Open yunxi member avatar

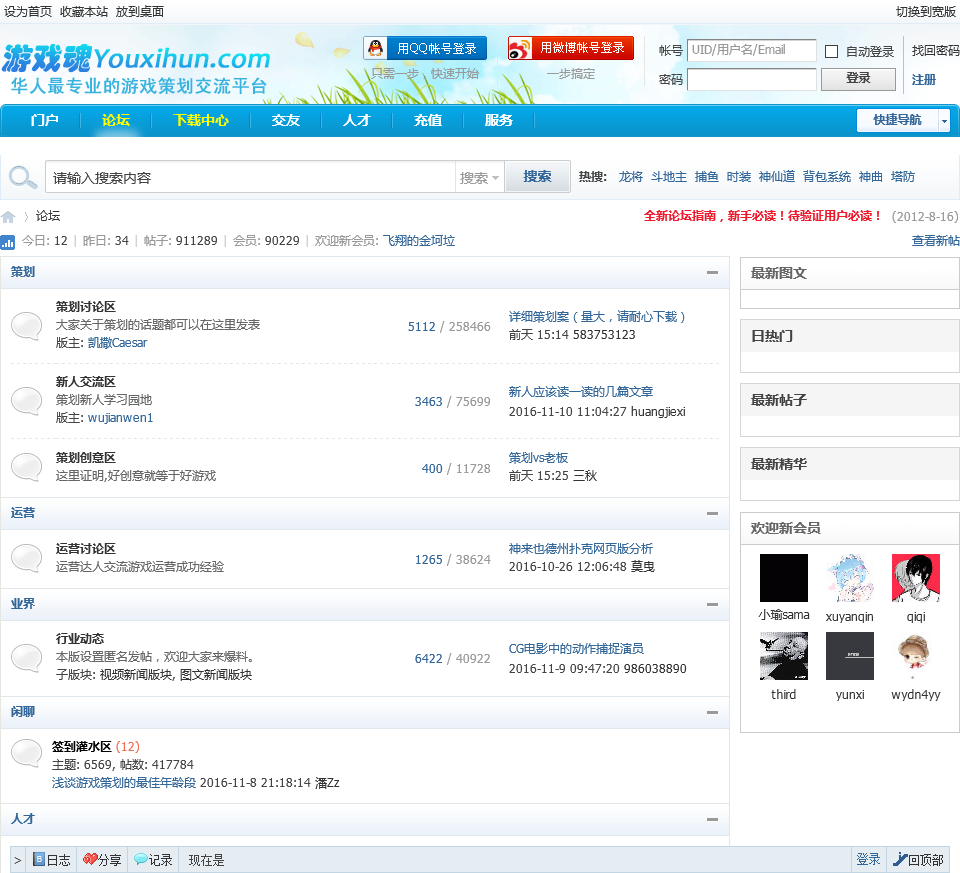[850, 656]
